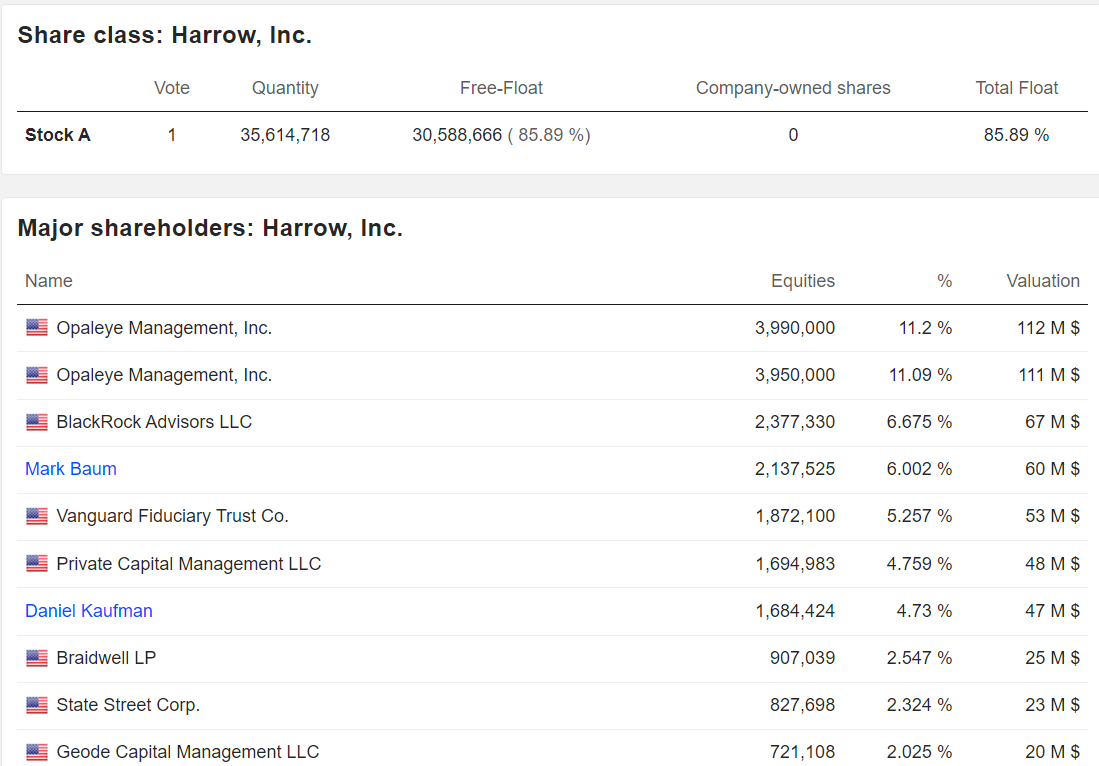Click the equities value 3,950,000
This screenshot has width=1099, height=766.
795,375
